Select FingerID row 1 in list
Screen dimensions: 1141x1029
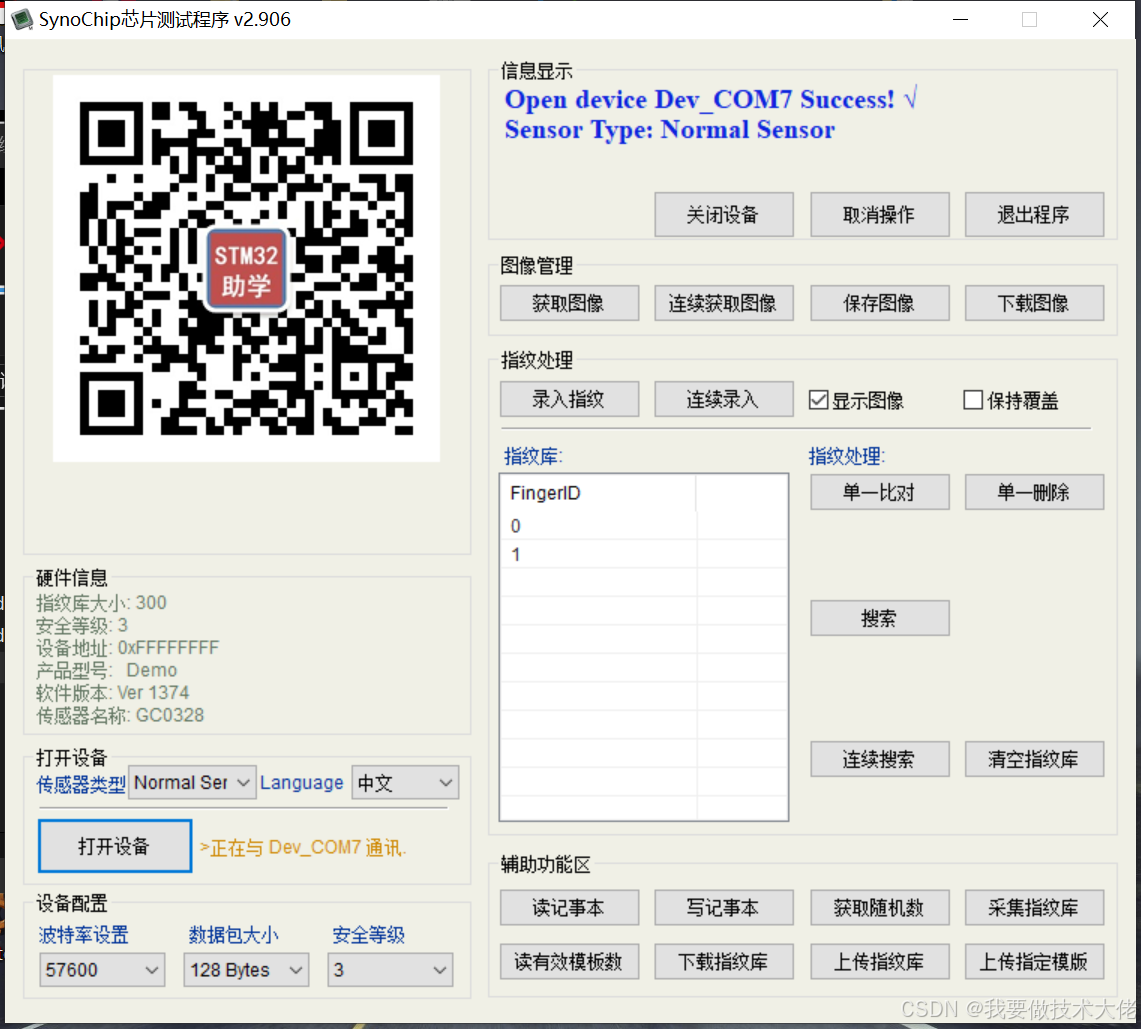tap(643, 555)
